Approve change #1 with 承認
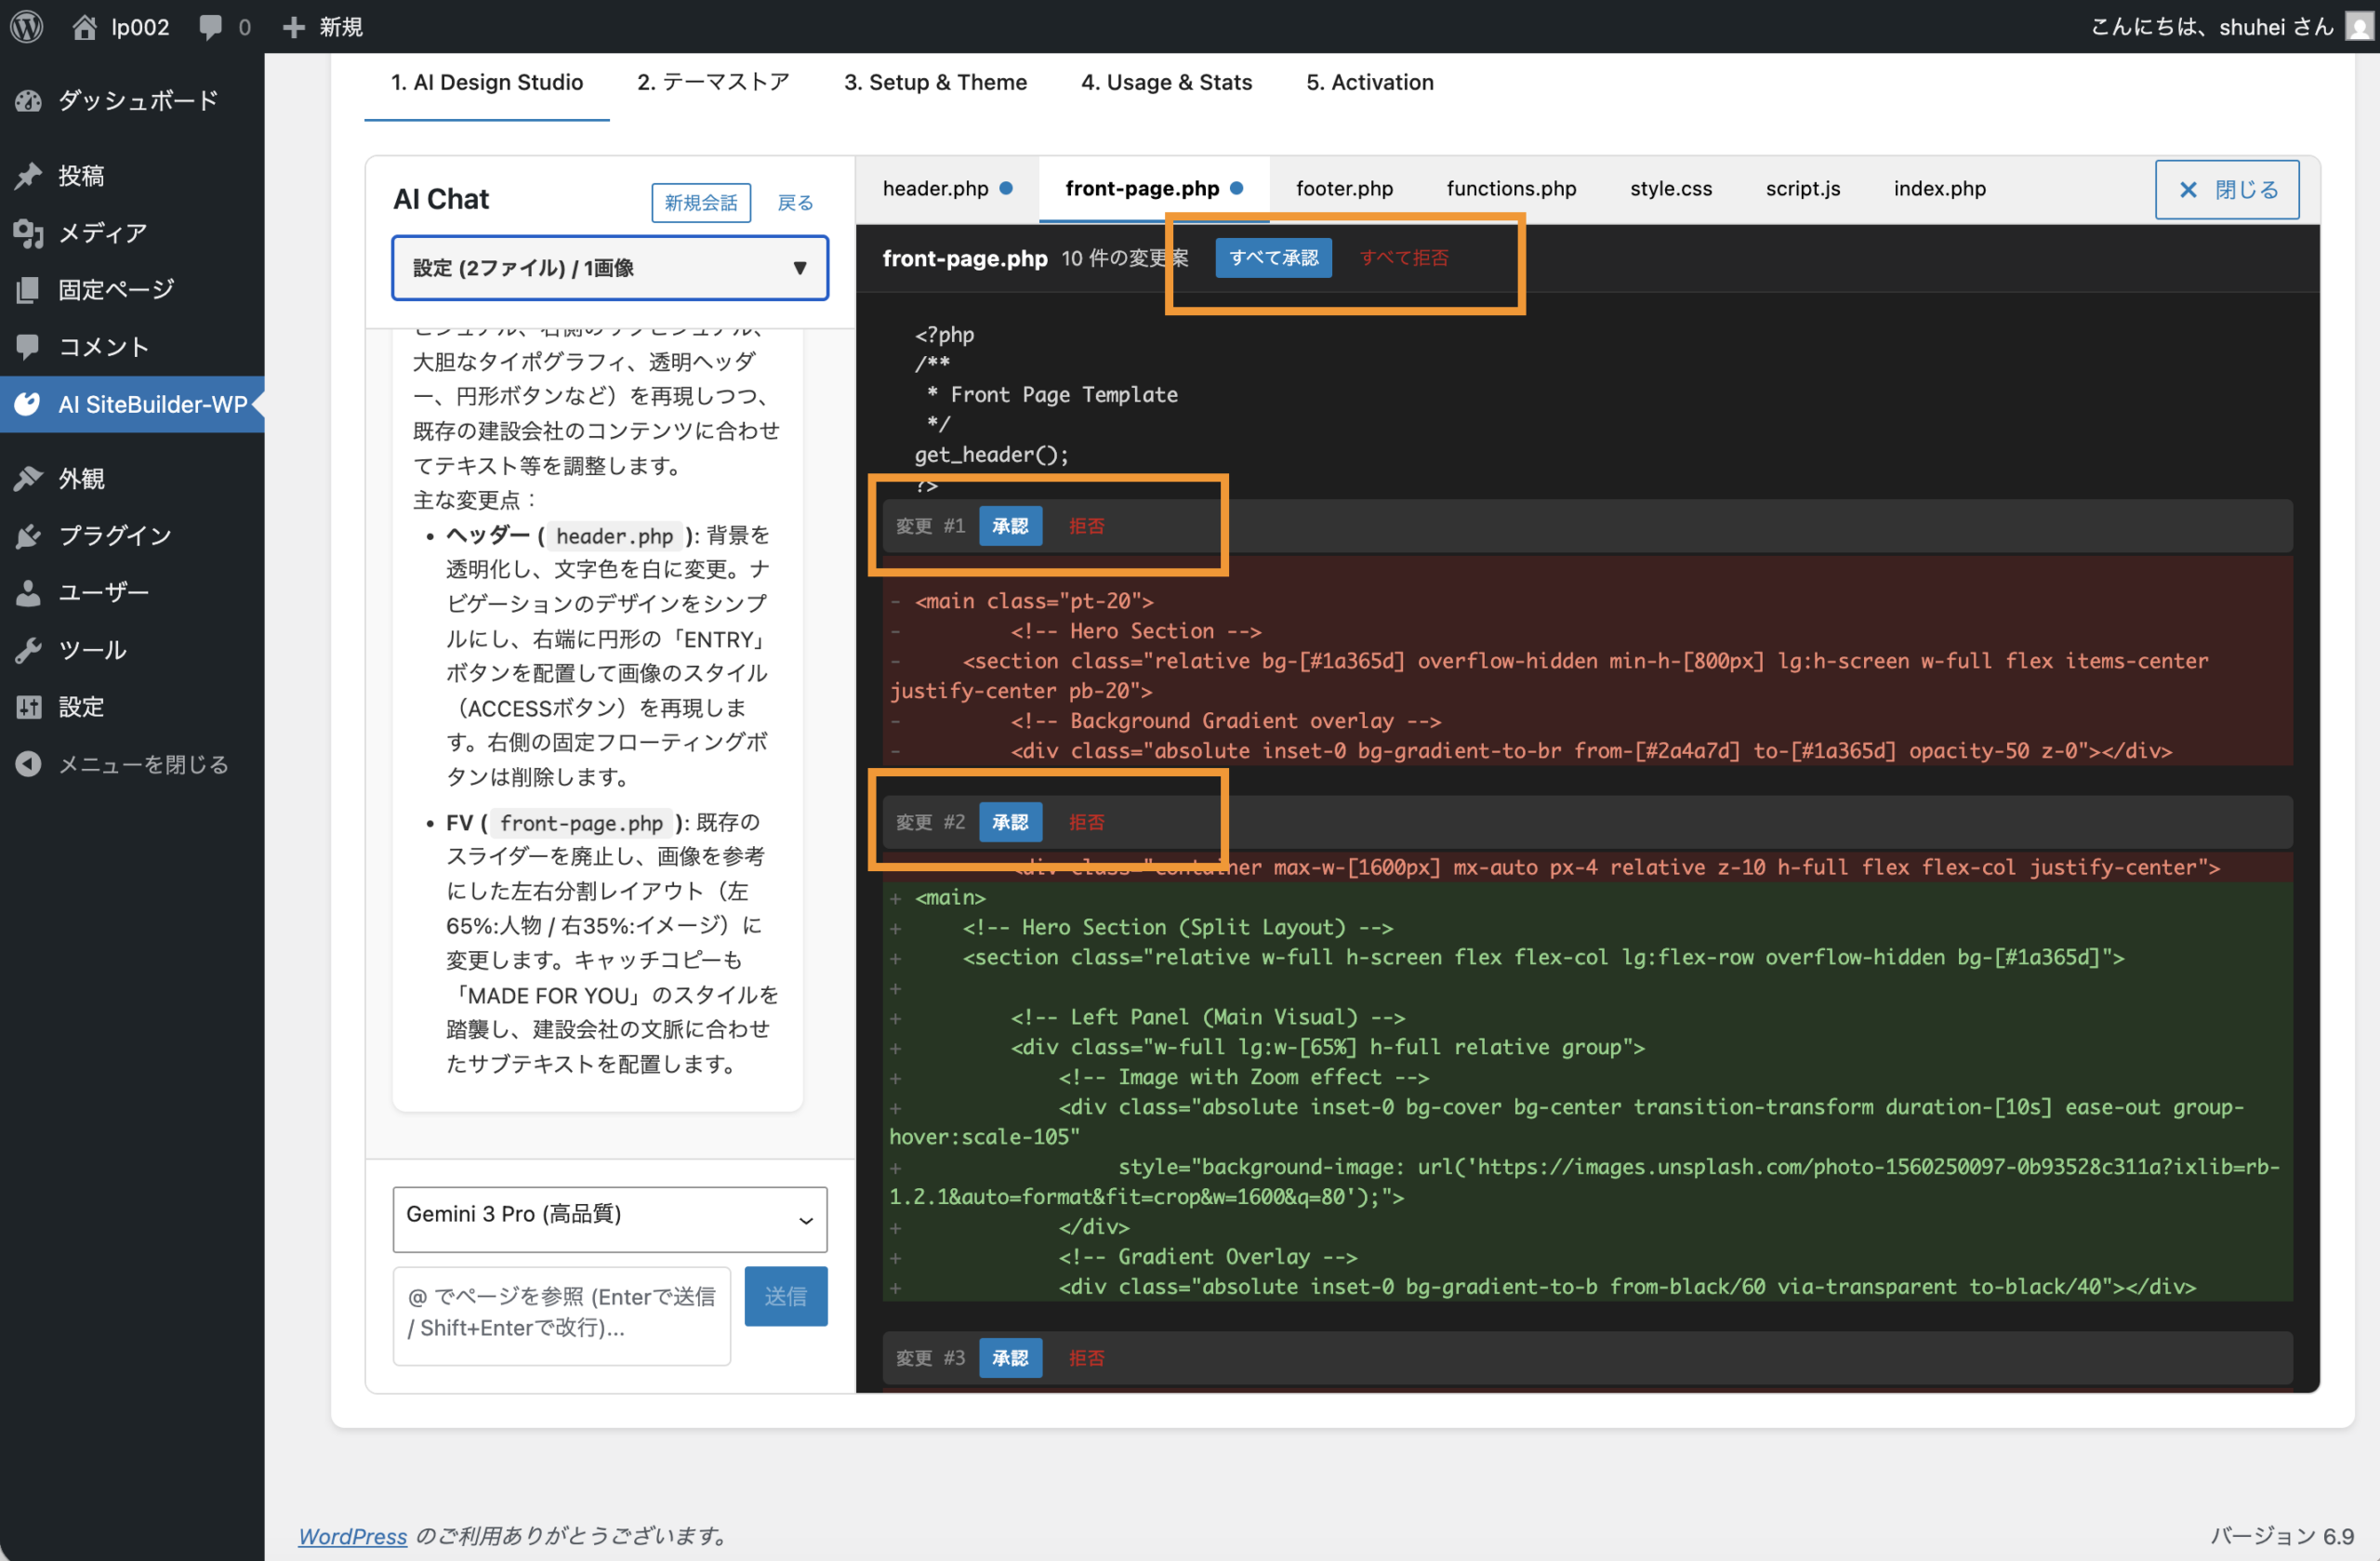 1010,526
